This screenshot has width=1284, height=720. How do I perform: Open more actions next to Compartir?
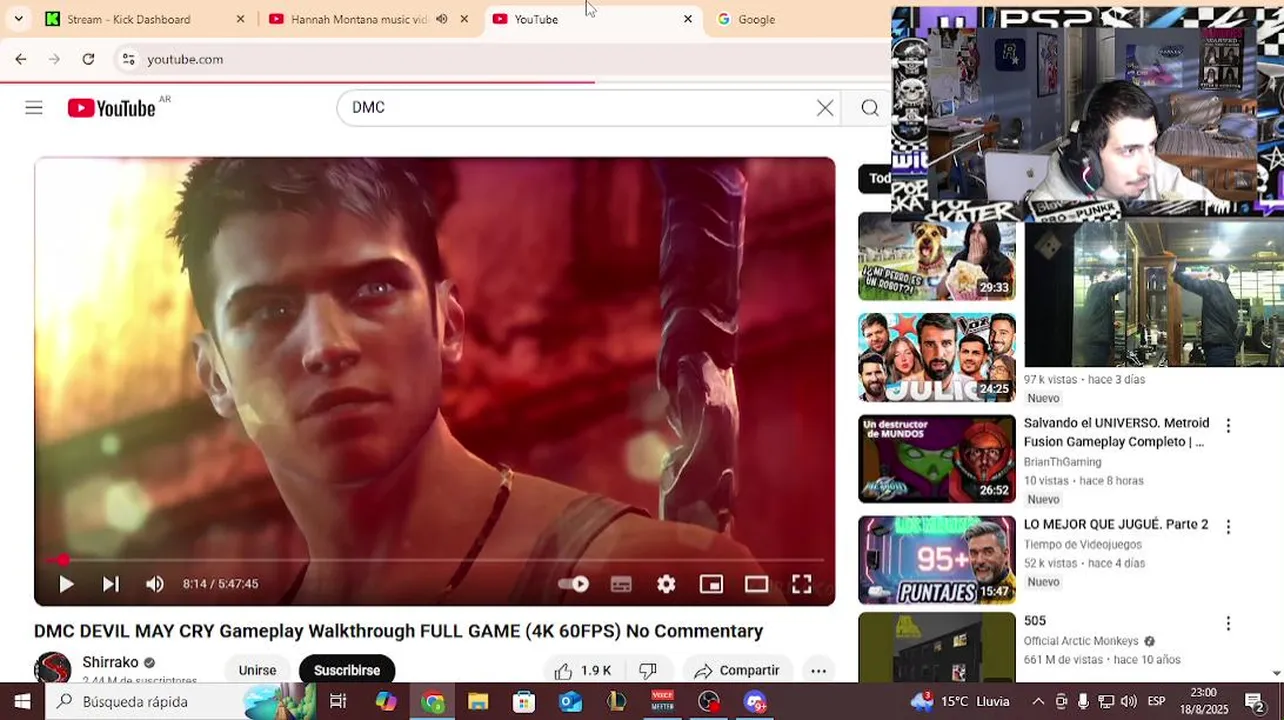[818, 671]
